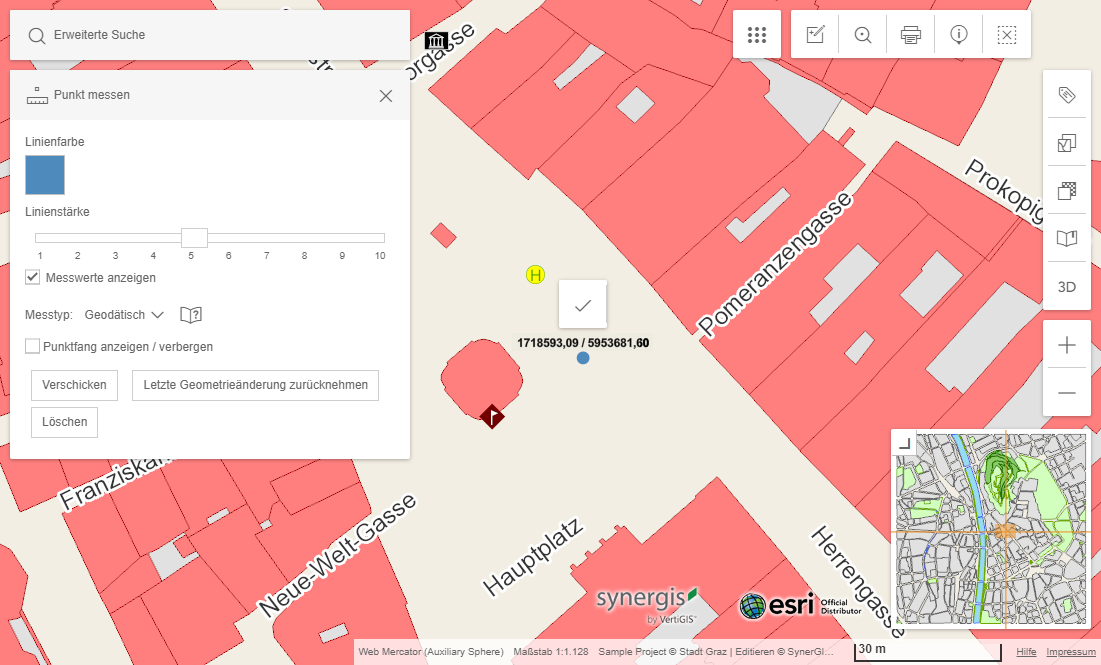Image resolution: width=1101 pixels, height=665 pixels.
Task: Open the app grid menu
Action: pyautogui.click(x=757, y=33)
